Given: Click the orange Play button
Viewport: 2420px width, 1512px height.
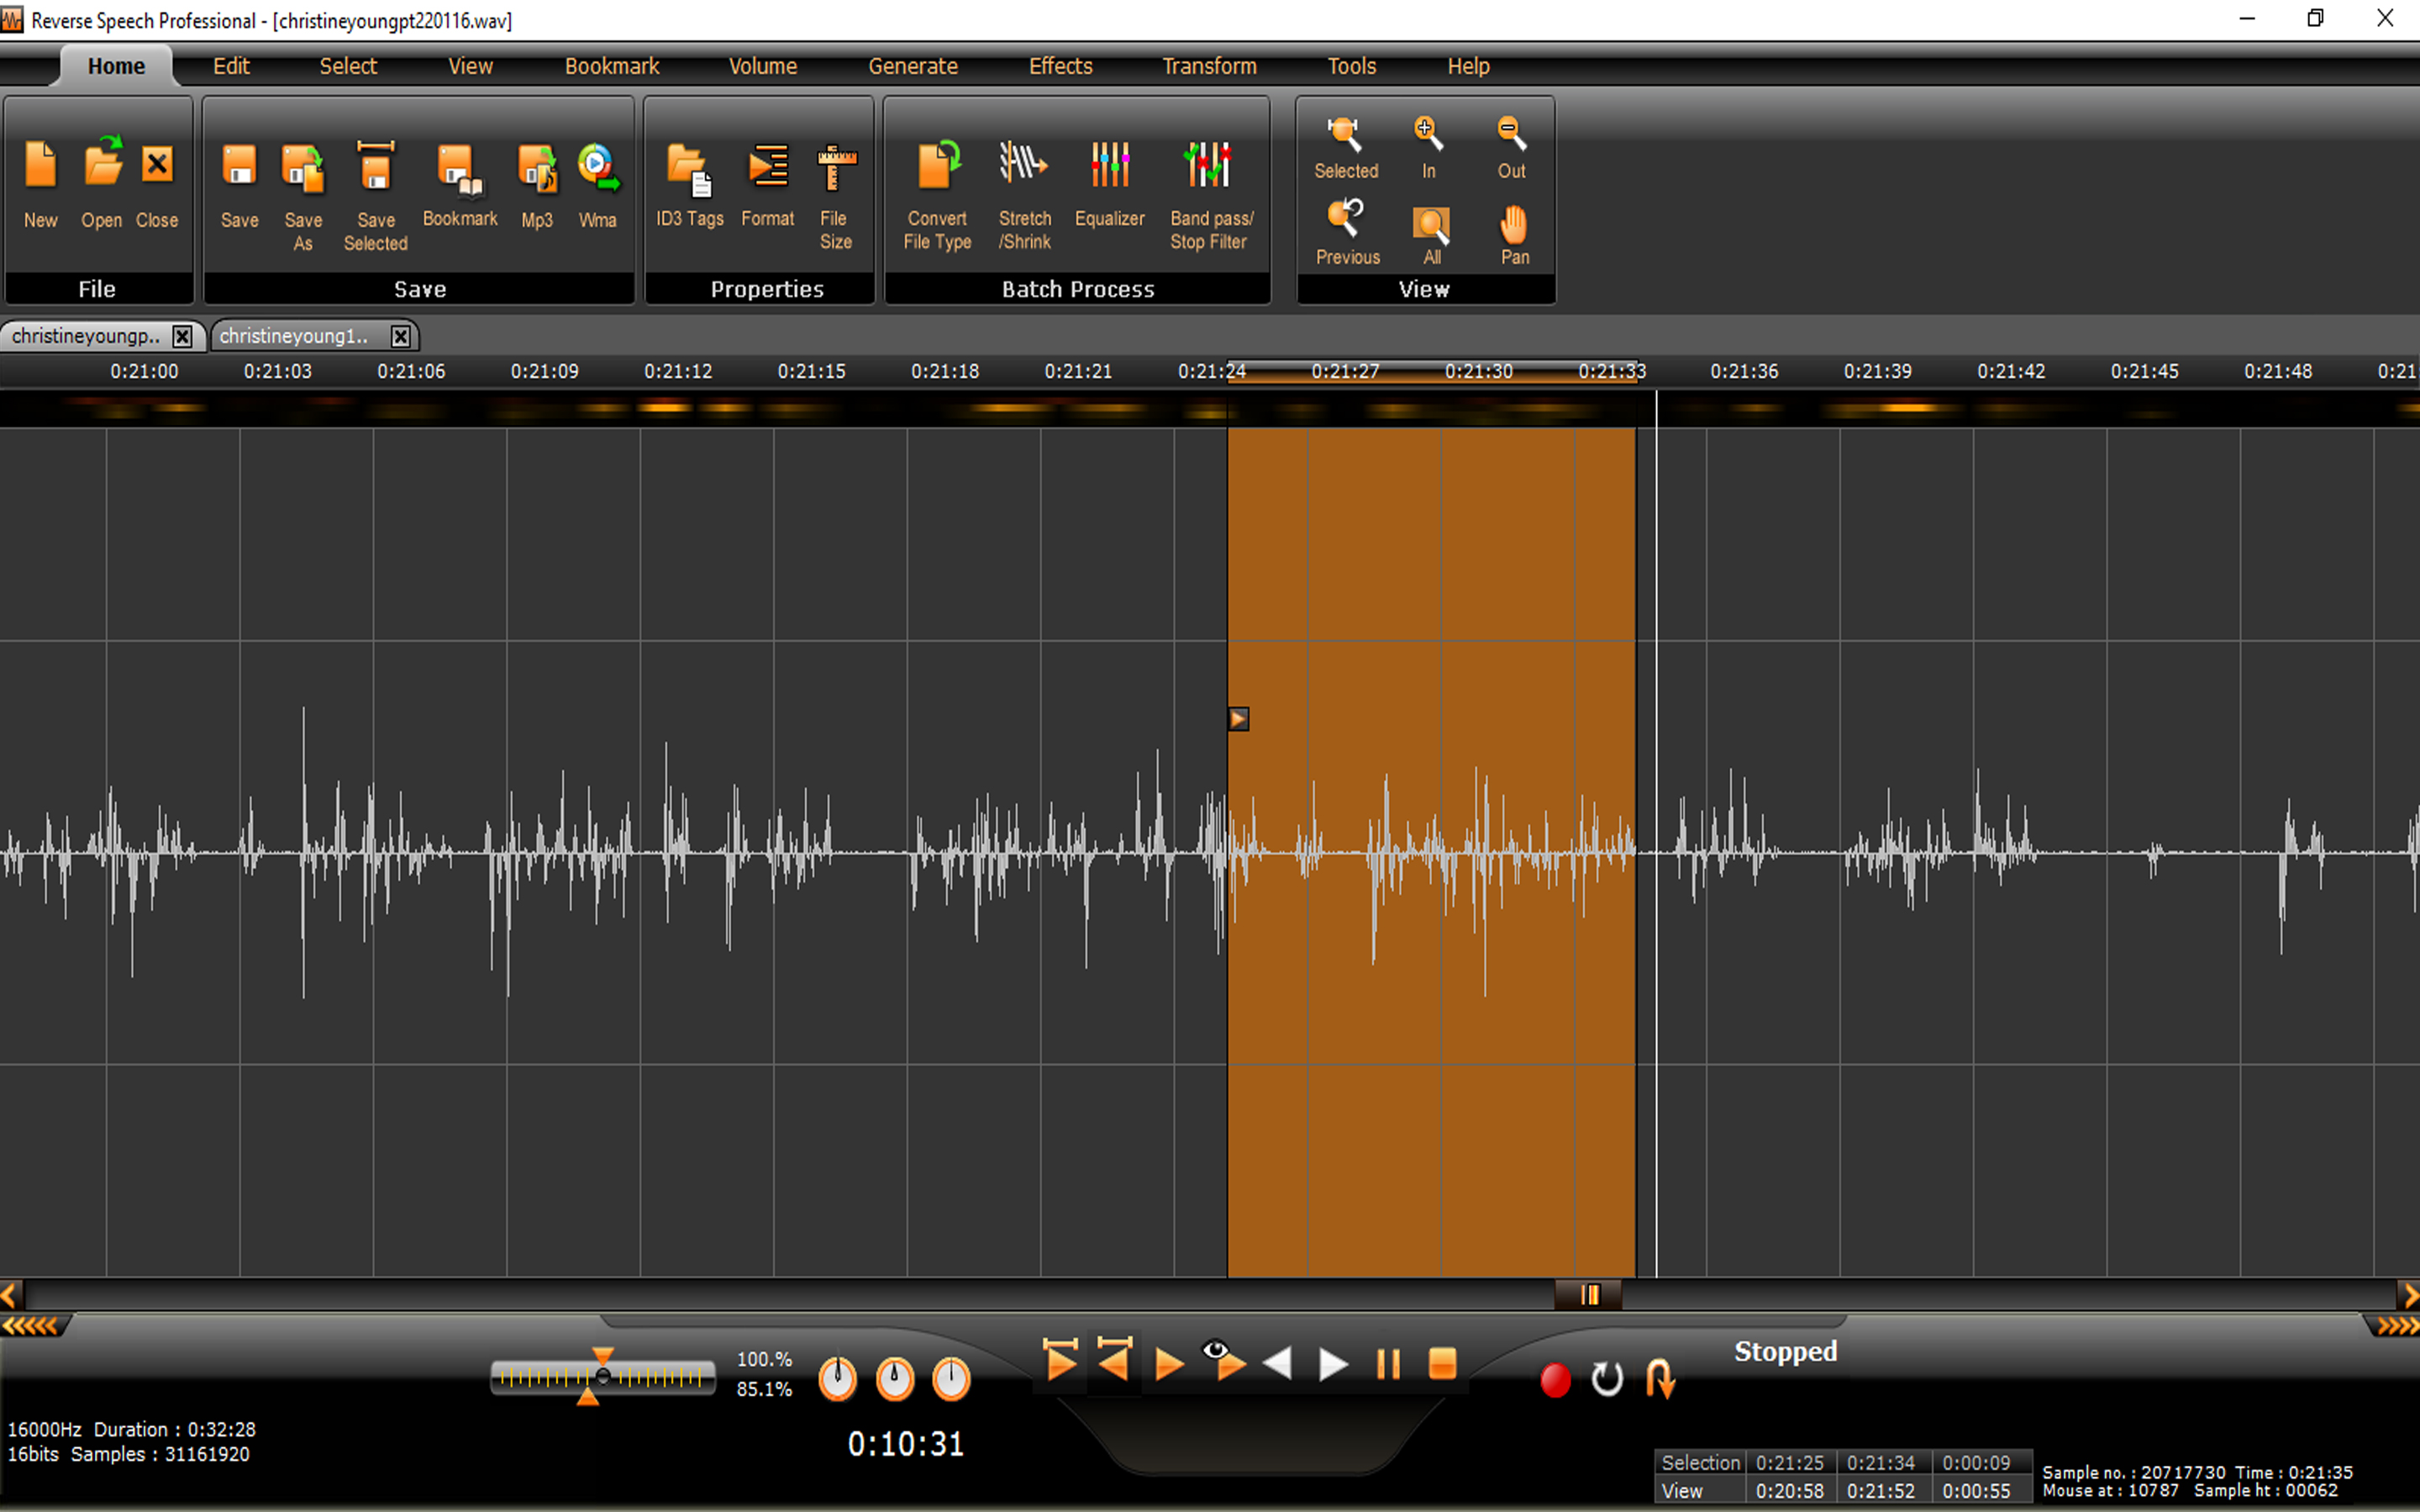Looking at the screenshot, I should (x=1169, y=1365).
